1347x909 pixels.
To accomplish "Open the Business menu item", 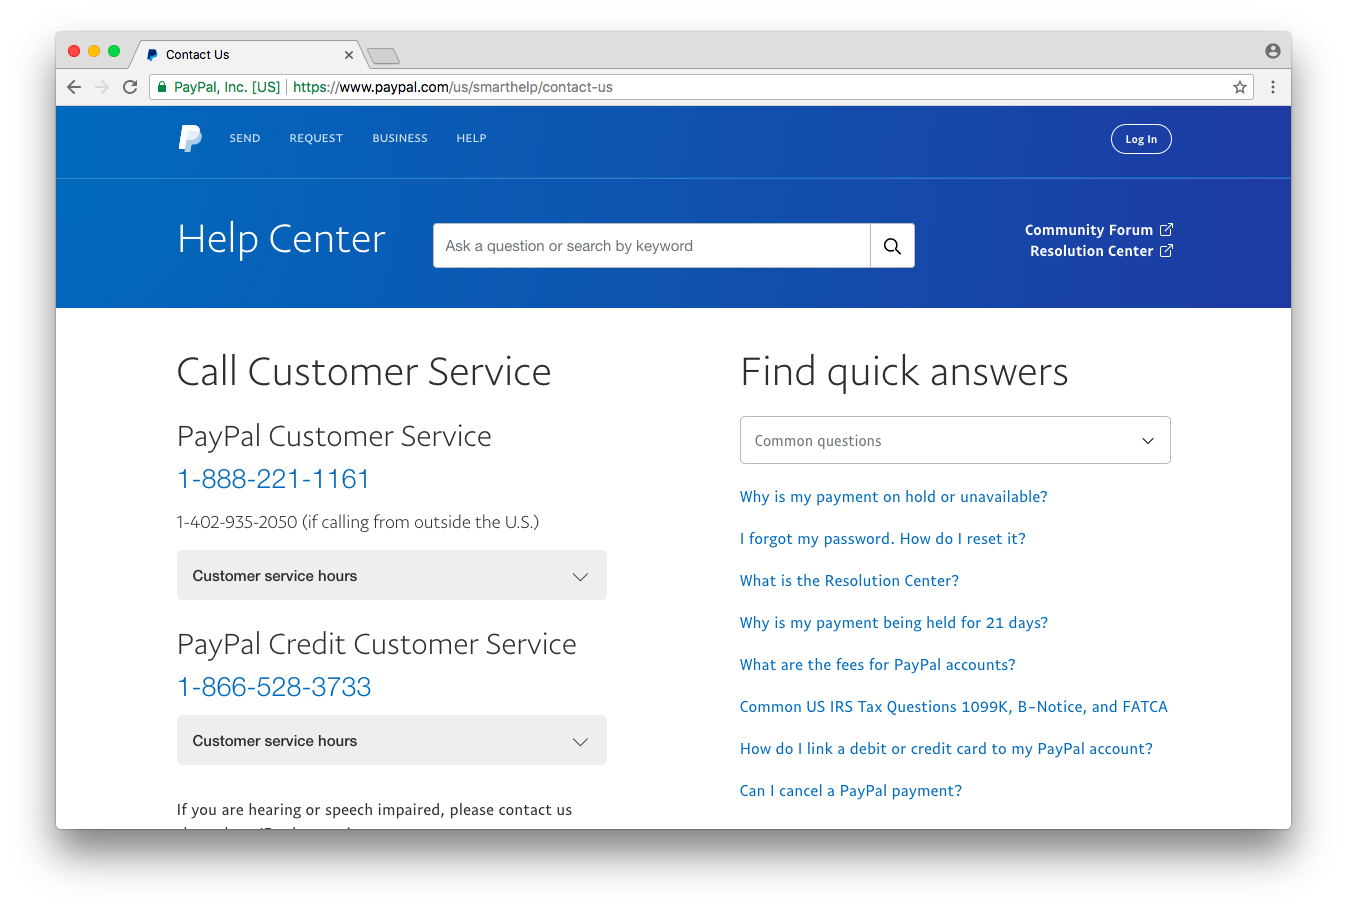I will click(400, 139).
